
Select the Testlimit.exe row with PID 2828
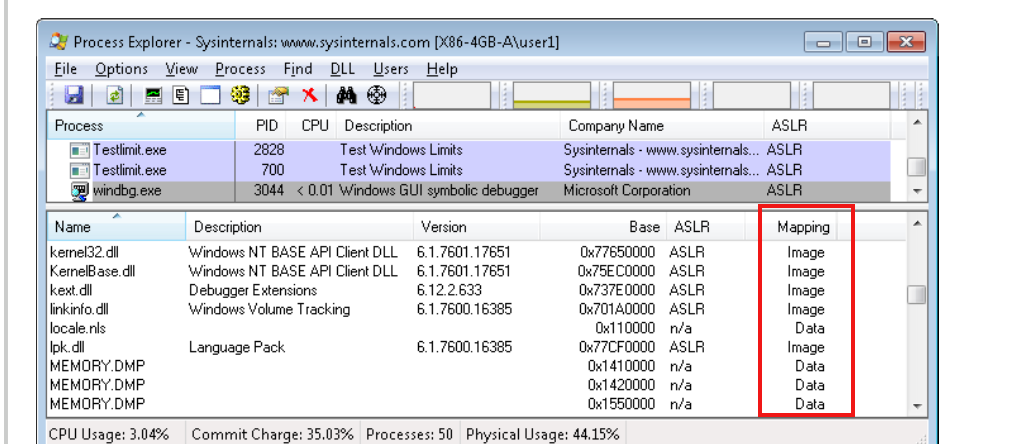click(469, 150)
